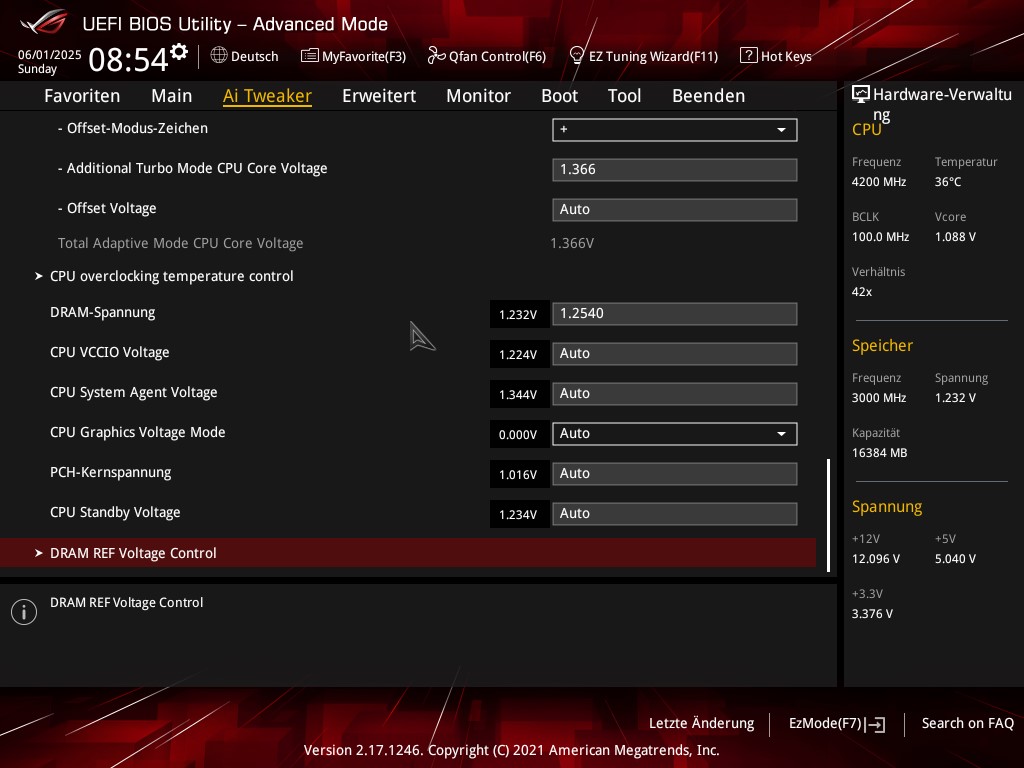The height and width of the screenshot is (768, 1024).
Task: Open Qfan Control fan icon
Action: pos(436,56)
